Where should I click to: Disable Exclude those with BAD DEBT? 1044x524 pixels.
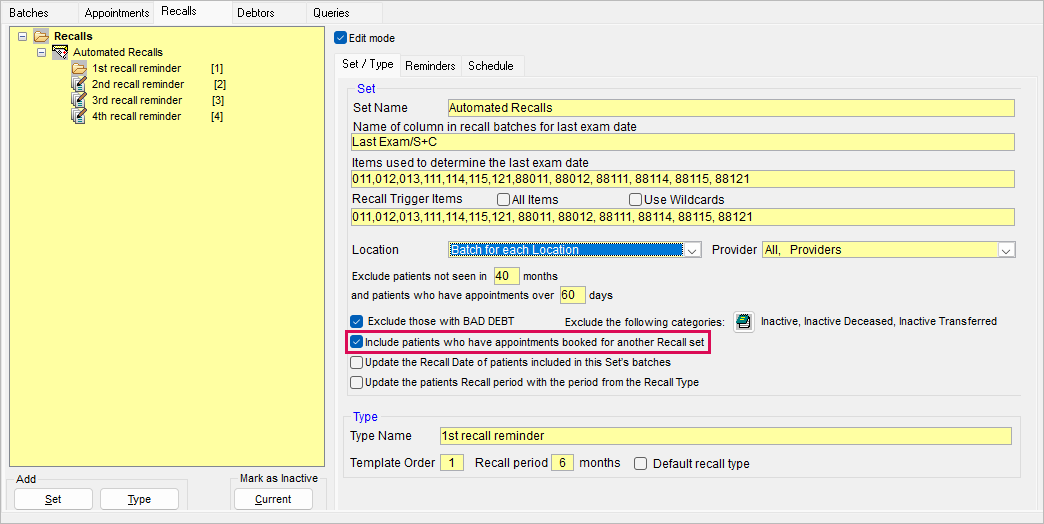point(356,322)
